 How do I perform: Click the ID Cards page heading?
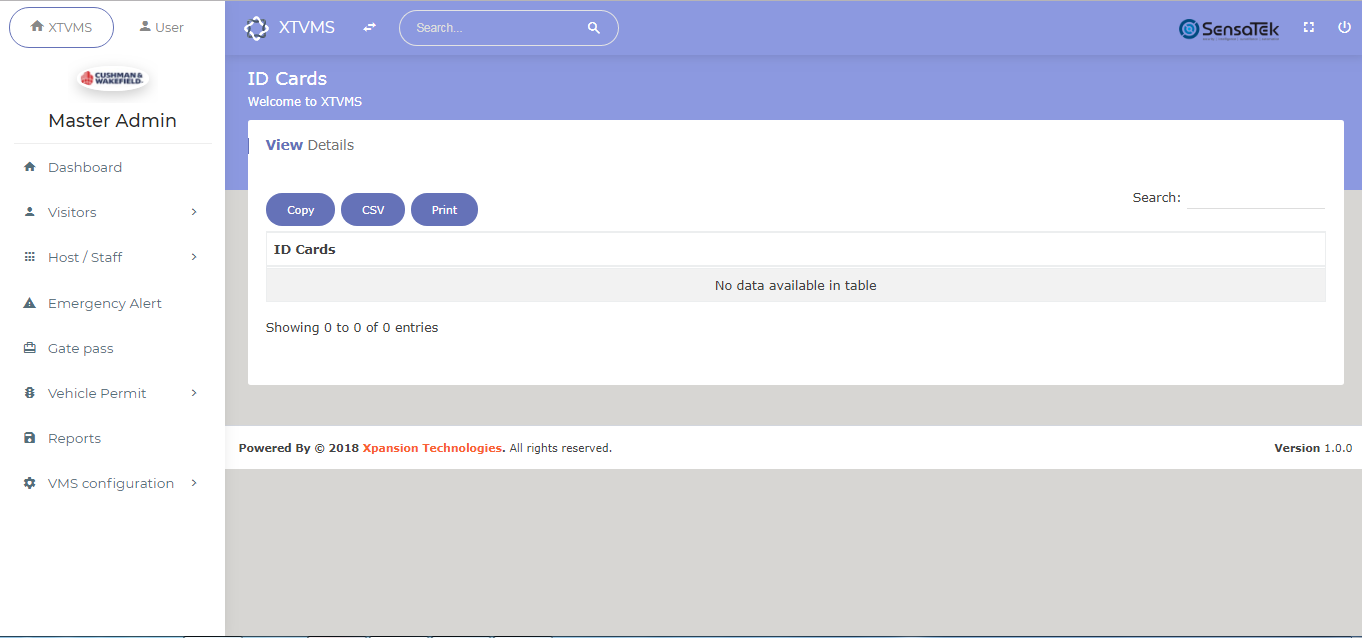(x=287, y=79)
